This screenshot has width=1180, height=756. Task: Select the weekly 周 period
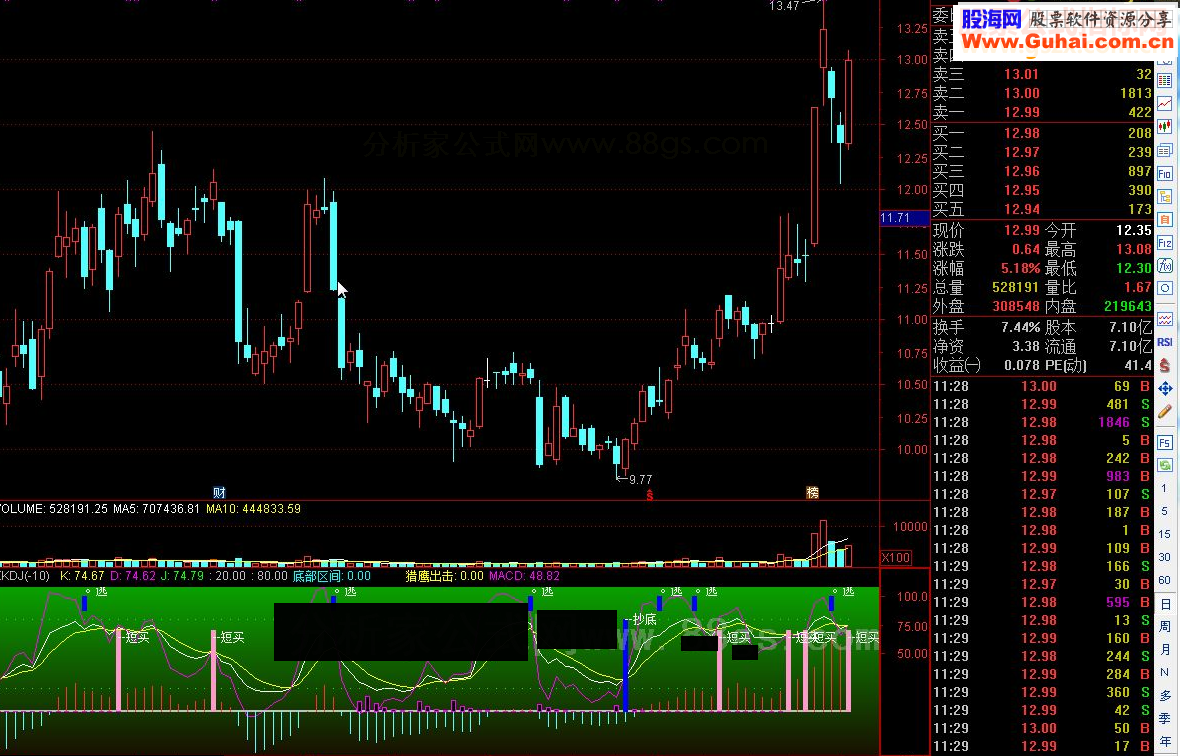(1165, 627)
